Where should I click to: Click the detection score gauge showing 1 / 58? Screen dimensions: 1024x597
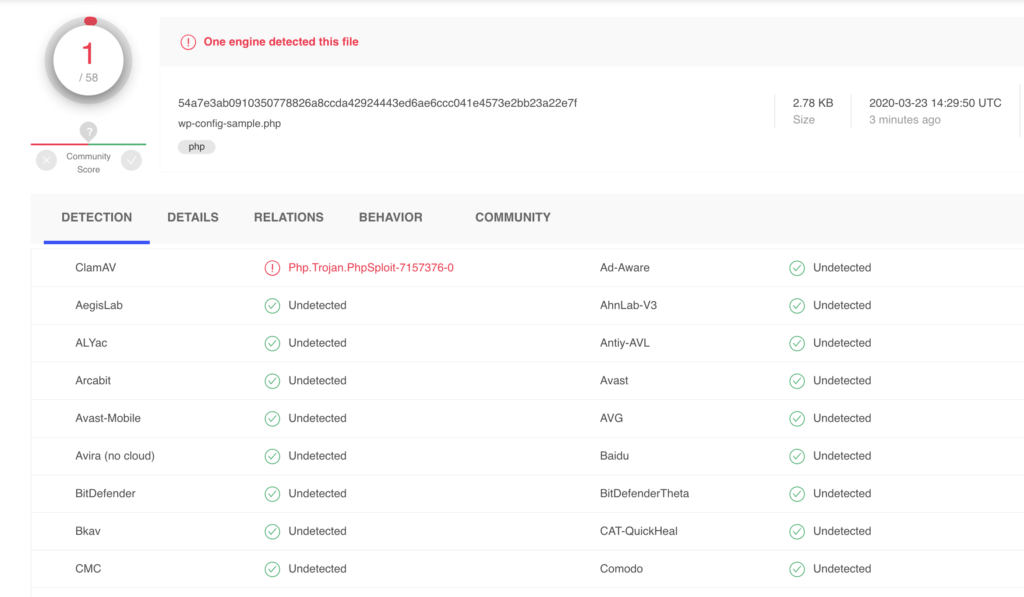[x=88, y=61]
